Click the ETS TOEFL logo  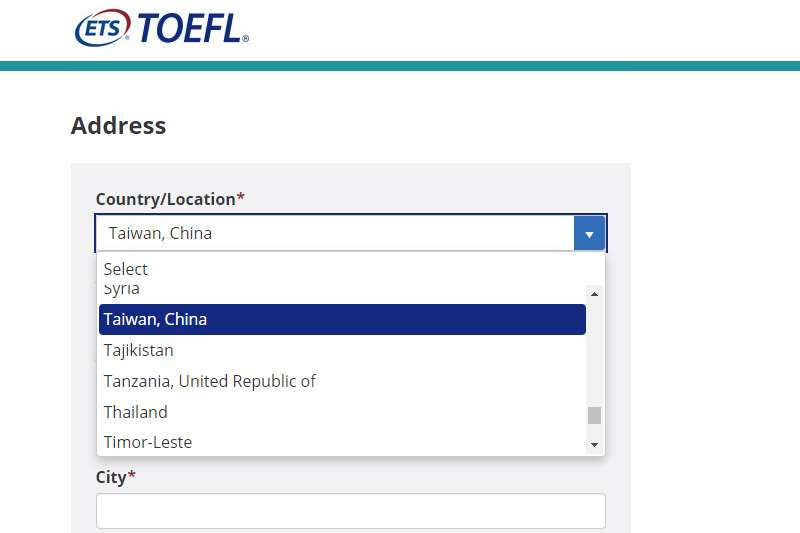tap(162, 28)
